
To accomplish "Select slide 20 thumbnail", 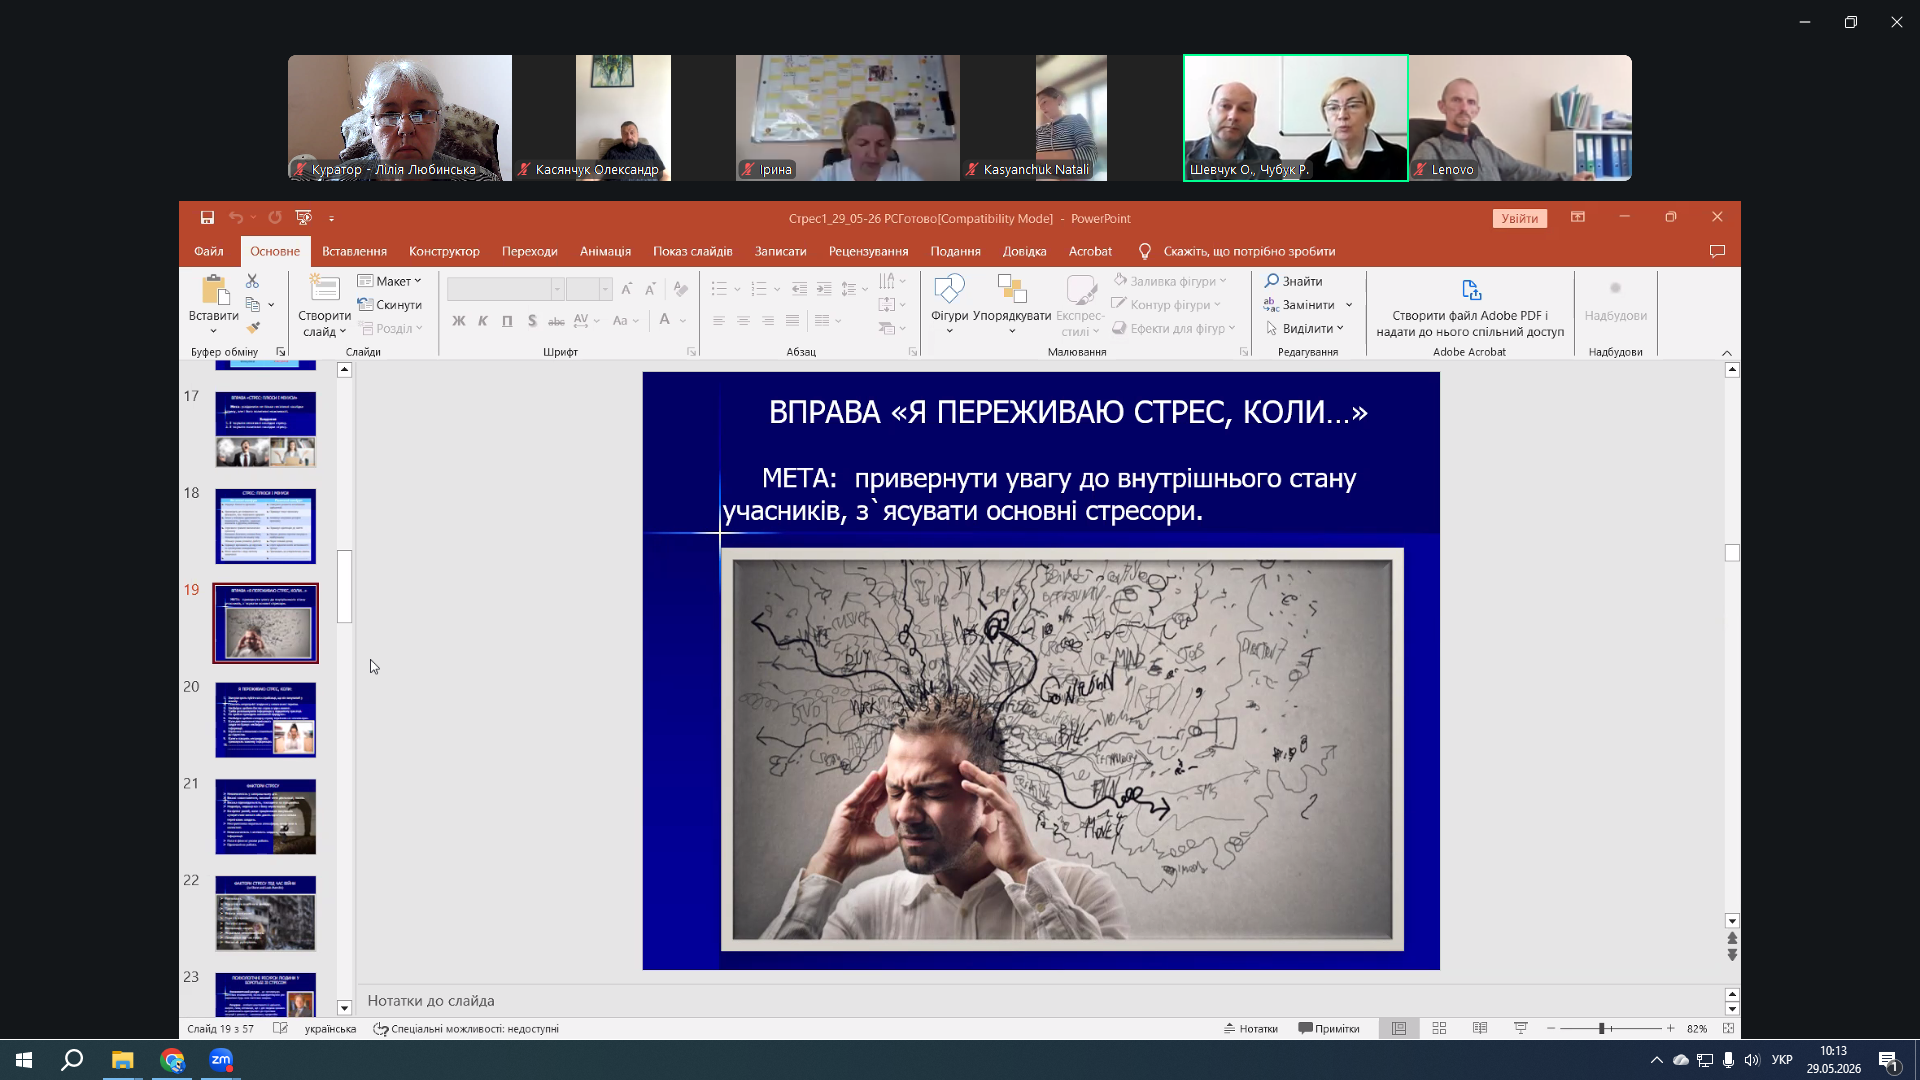I will [x=265, y=720].
